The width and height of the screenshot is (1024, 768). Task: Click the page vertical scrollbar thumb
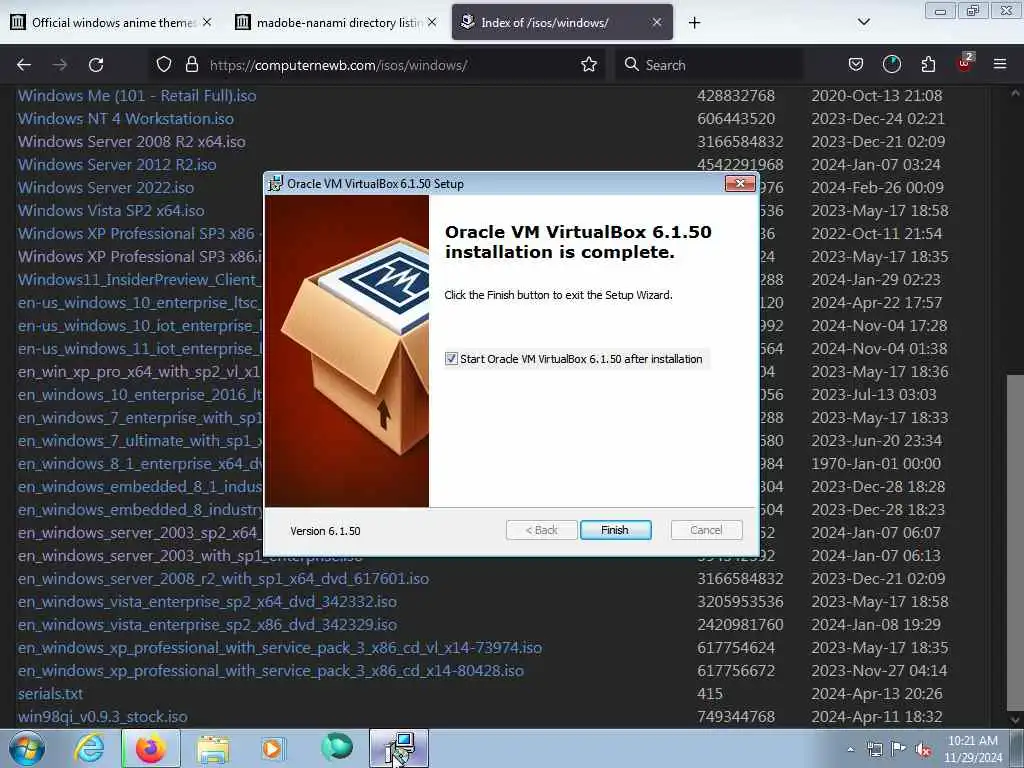[1015, 542]
